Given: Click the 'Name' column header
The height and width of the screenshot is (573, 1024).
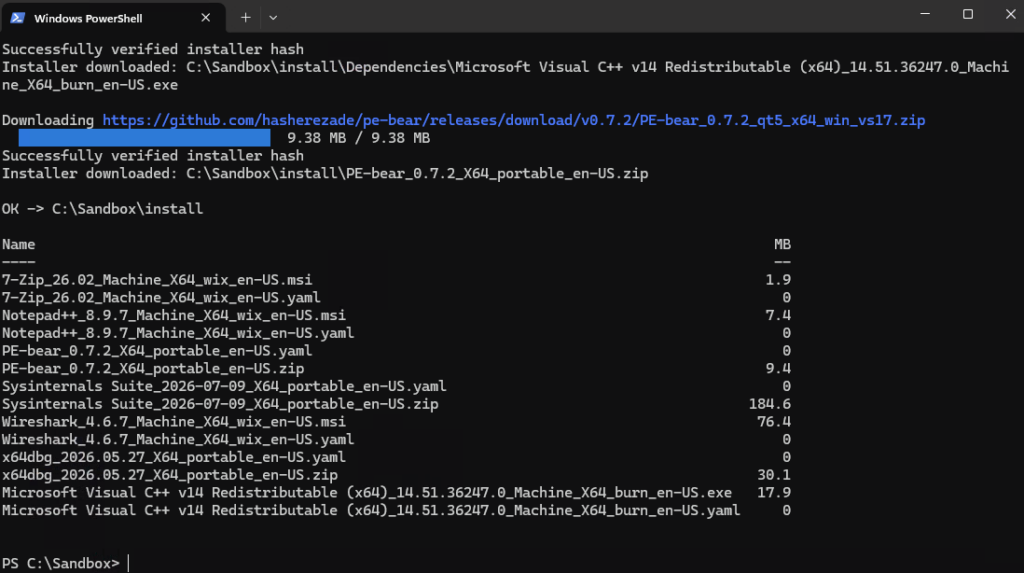Looking at the screenshot, I should 18,244.
